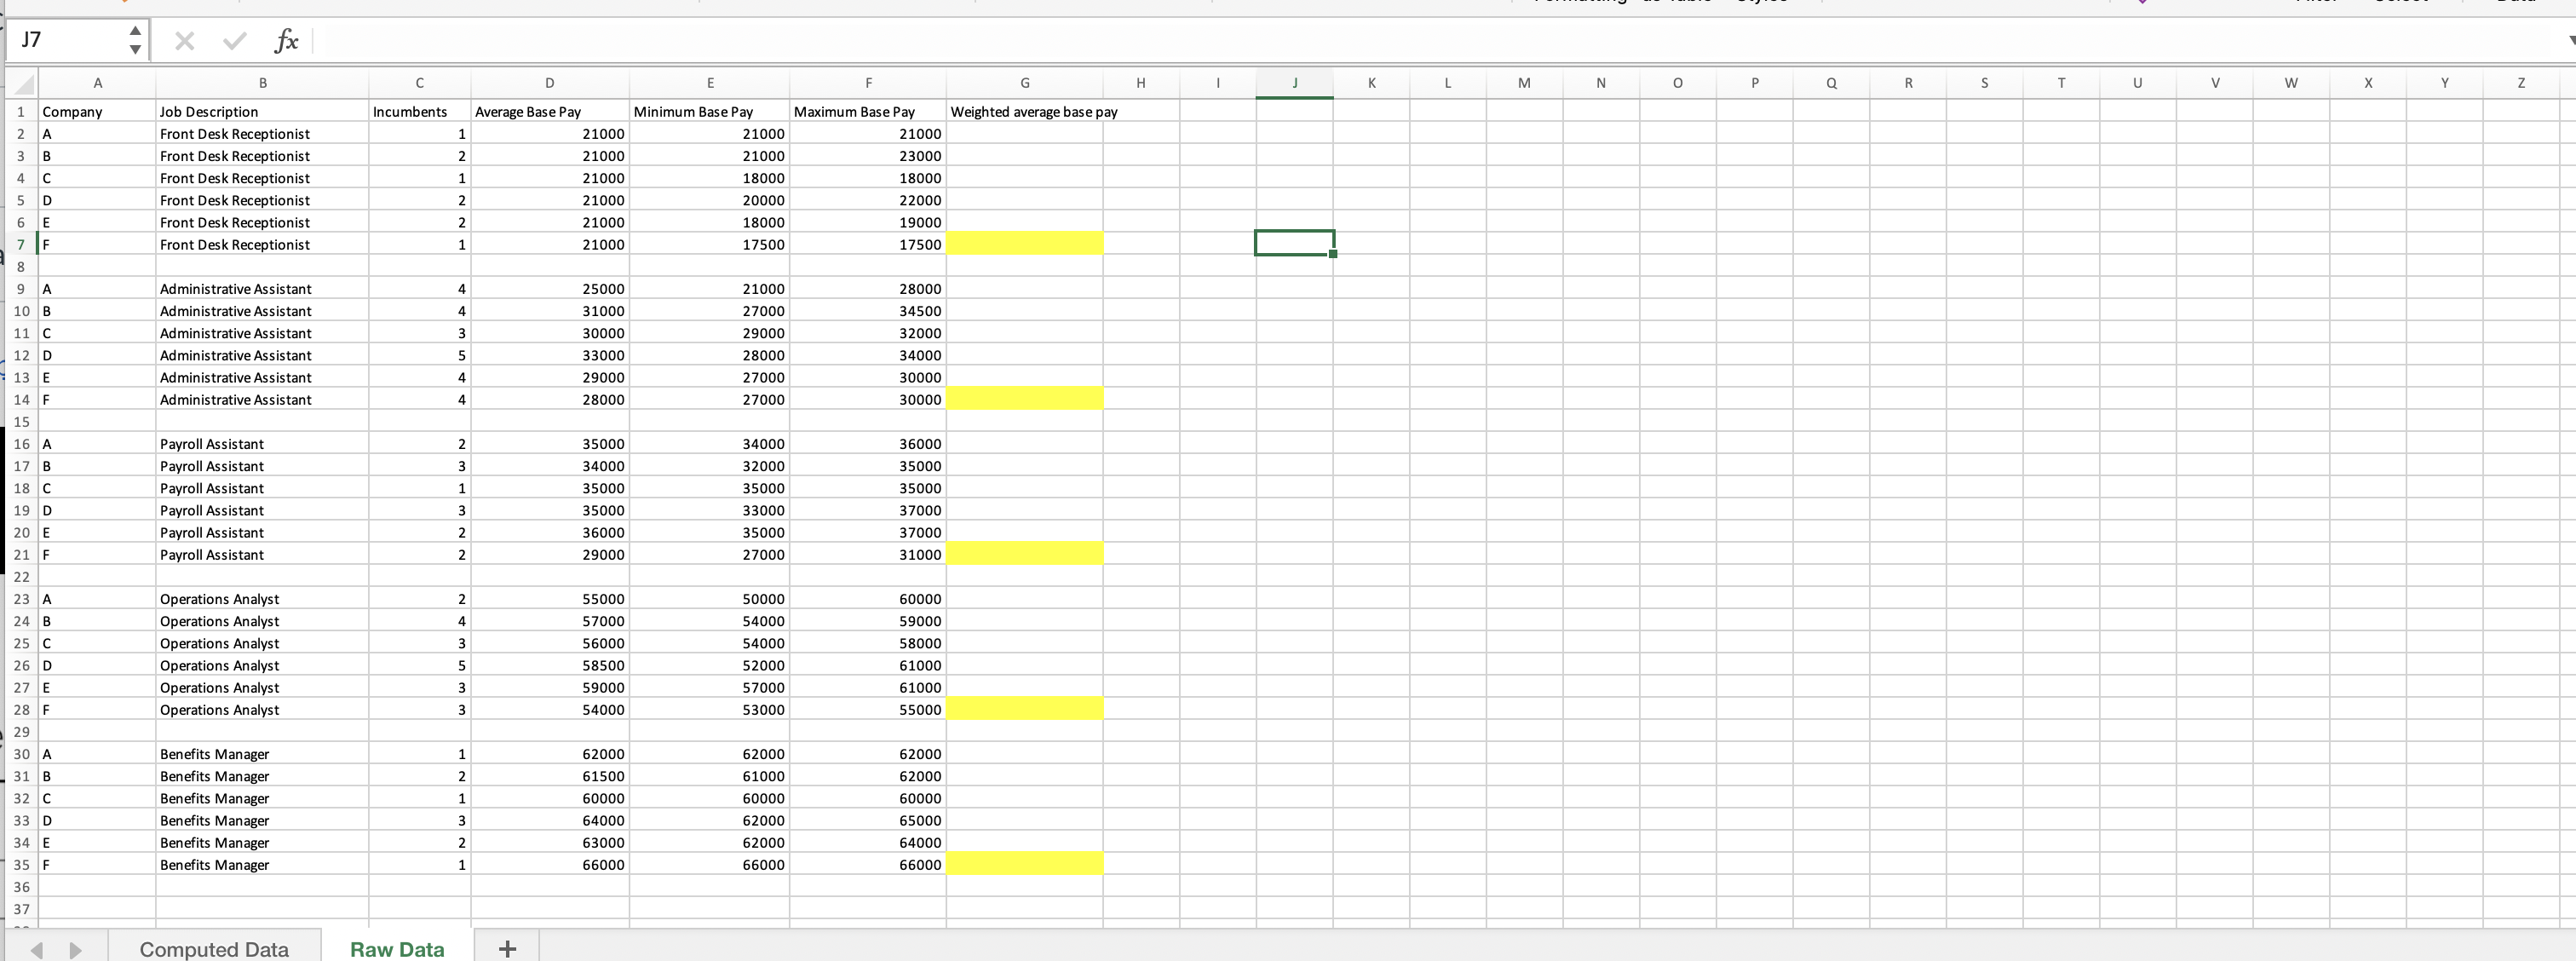Click the Name Box down stepper arrow

[x=135, y=50]
